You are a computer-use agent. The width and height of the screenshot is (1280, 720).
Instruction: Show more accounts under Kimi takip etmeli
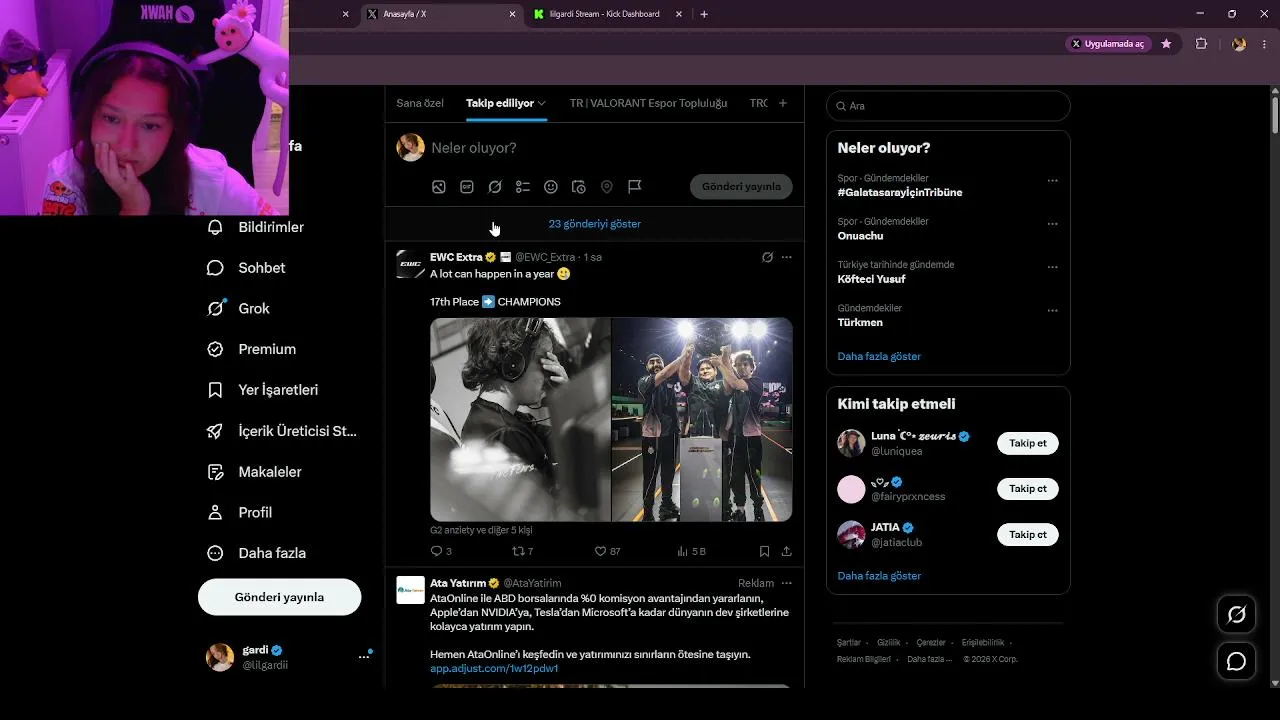click(x=879, y=576)
